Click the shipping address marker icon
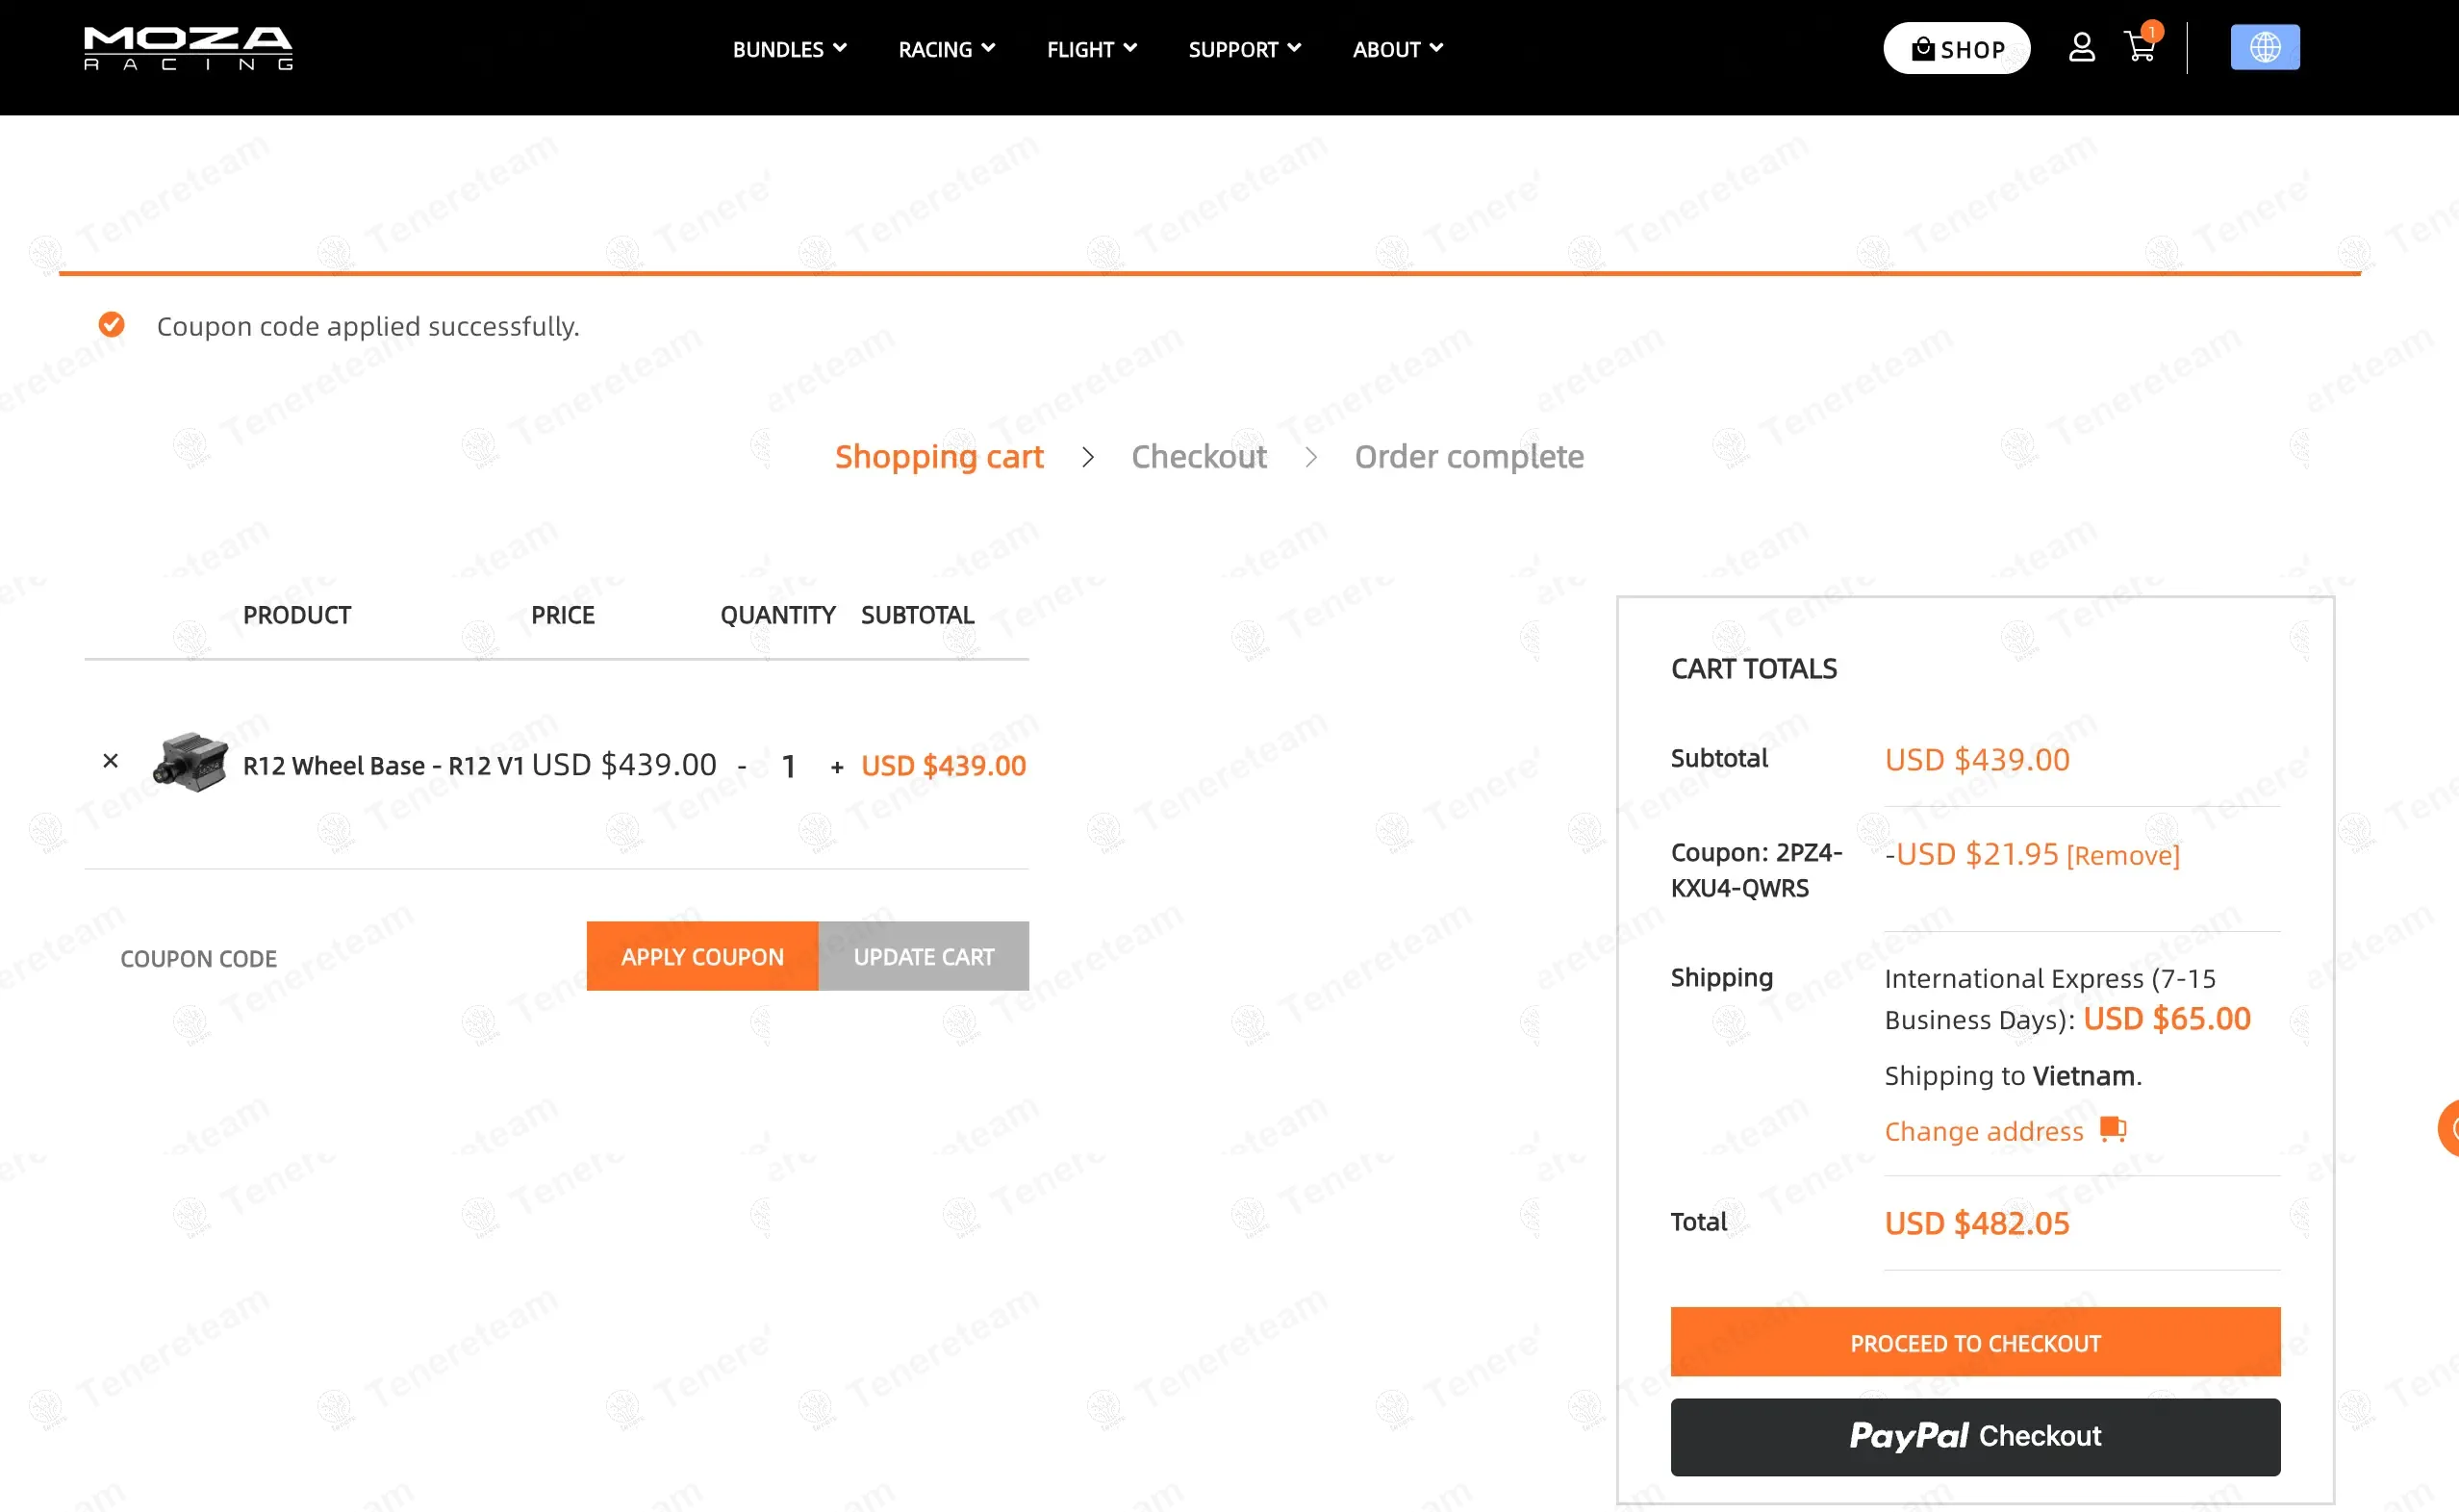 coord(2113,1128)
